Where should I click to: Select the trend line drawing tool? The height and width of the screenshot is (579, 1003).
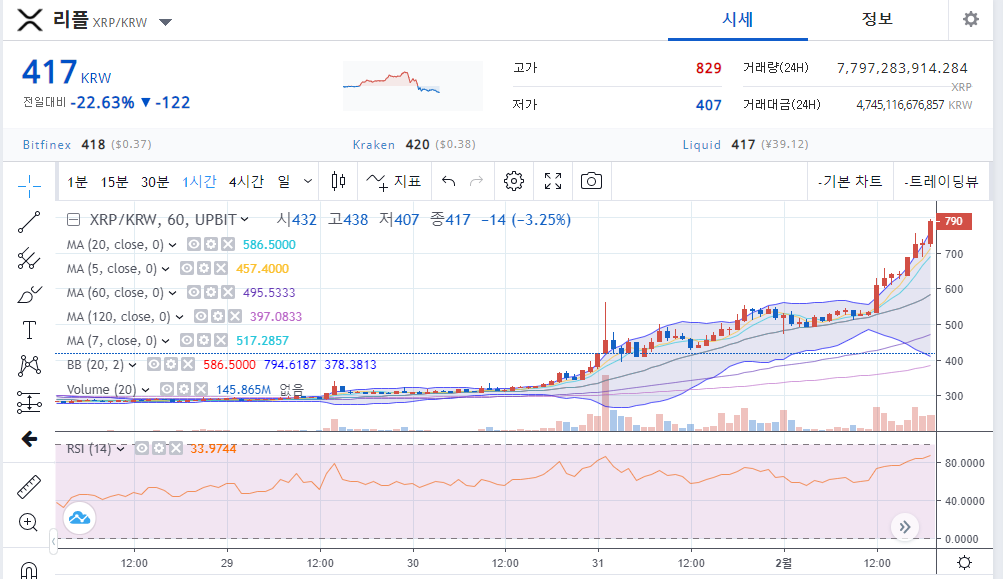[29, 222]
